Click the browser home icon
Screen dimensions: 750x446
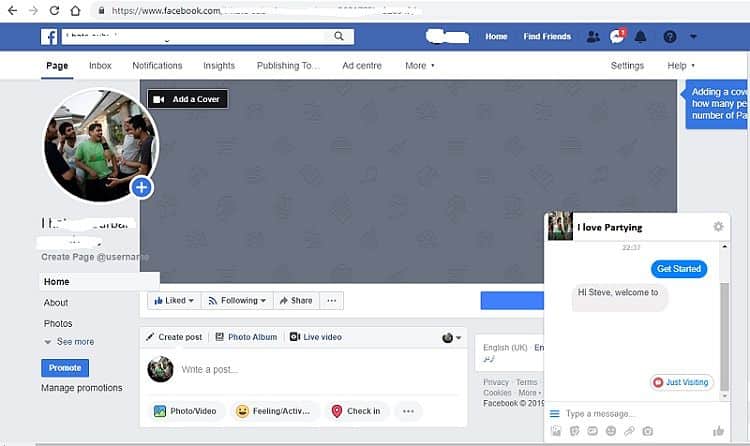(75, 11)
